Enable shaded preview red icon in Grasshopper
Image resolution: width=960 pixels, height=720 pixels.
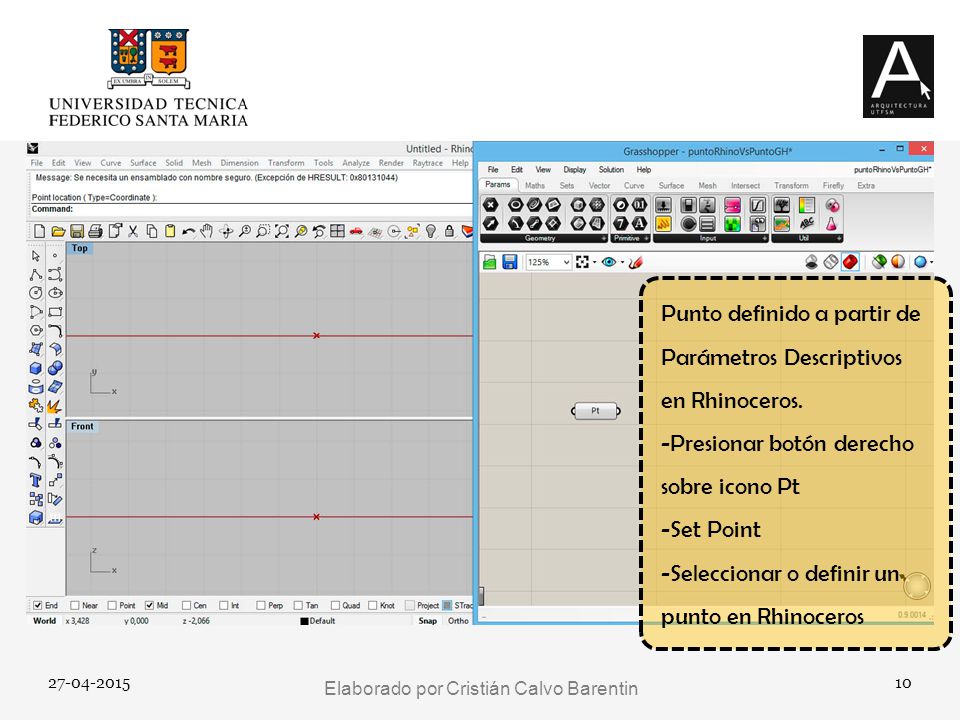[x=850, y=262]
